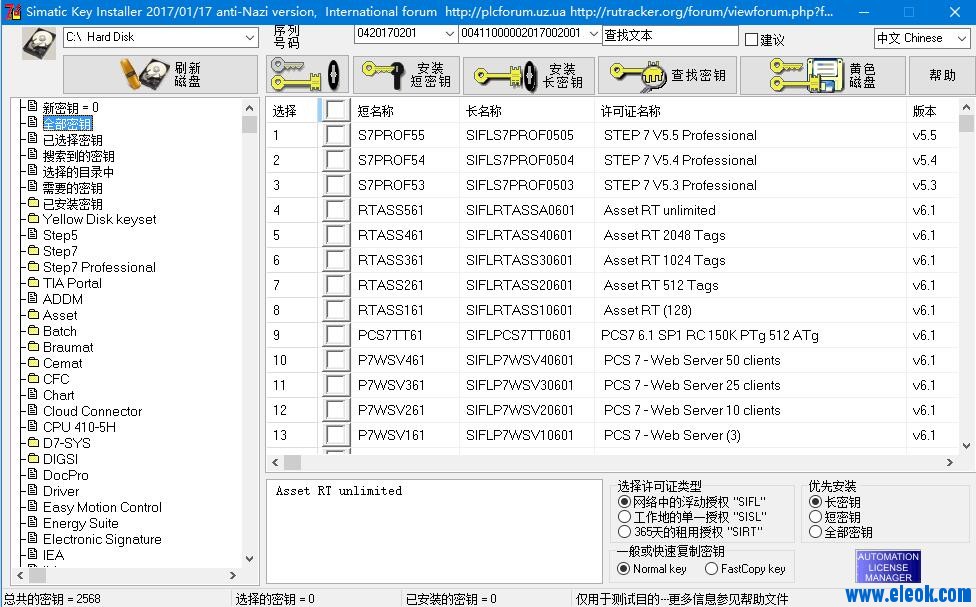The image size is (976, 607).
Task: Click install short key button (安装短密钥)
Action: tap(406, 75)
